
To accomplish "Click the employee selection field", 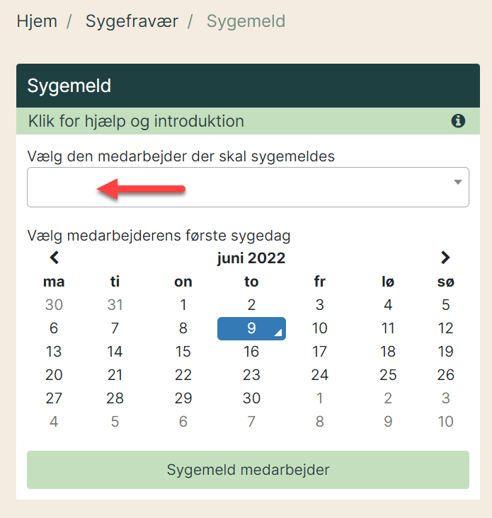I will tap(248, 187).
